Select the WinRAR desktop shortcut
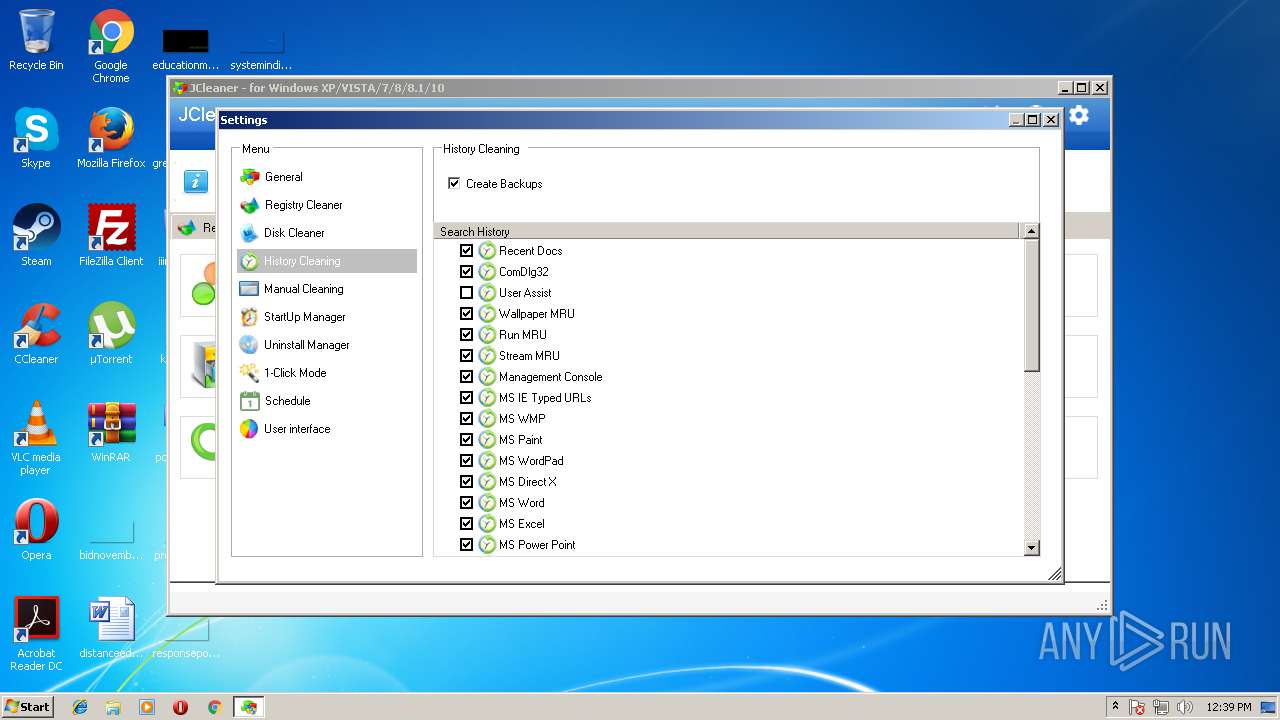 (x=111, y=432)
